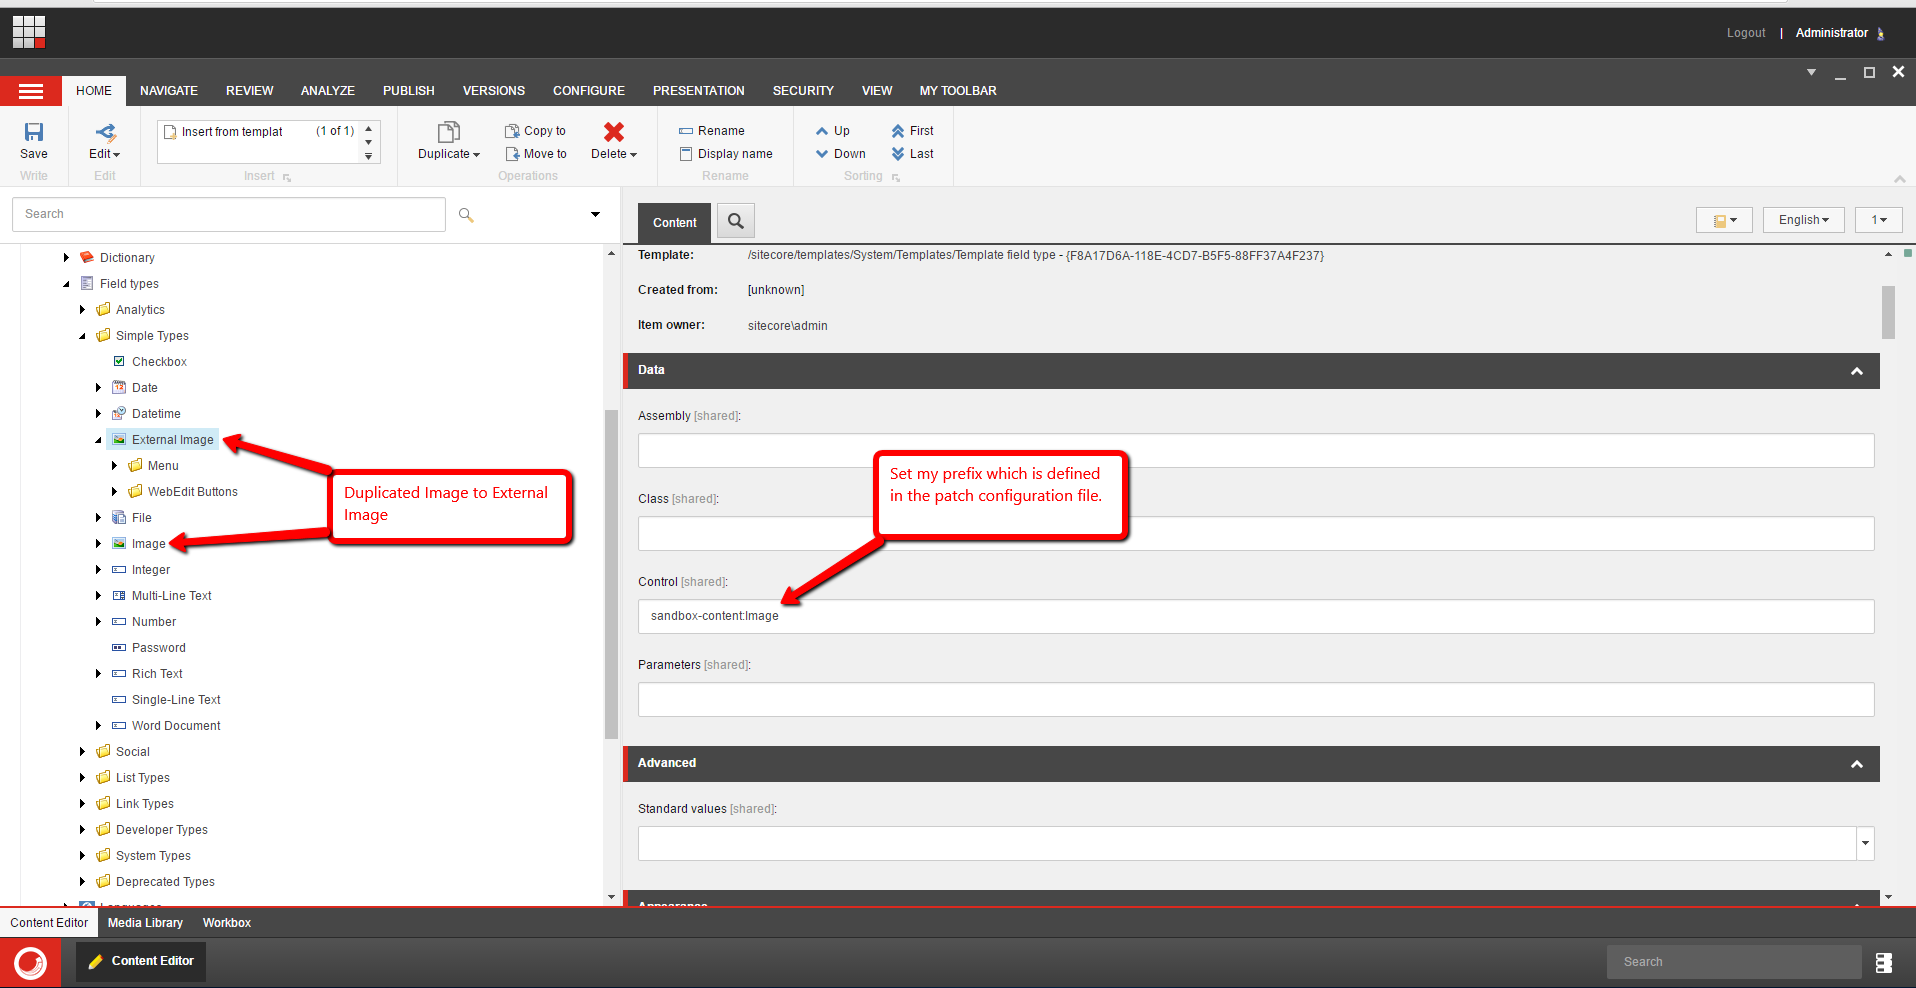Click the Logout link
The height and width of the screenshot is (988, 1916).
(x=1745, y=33)
